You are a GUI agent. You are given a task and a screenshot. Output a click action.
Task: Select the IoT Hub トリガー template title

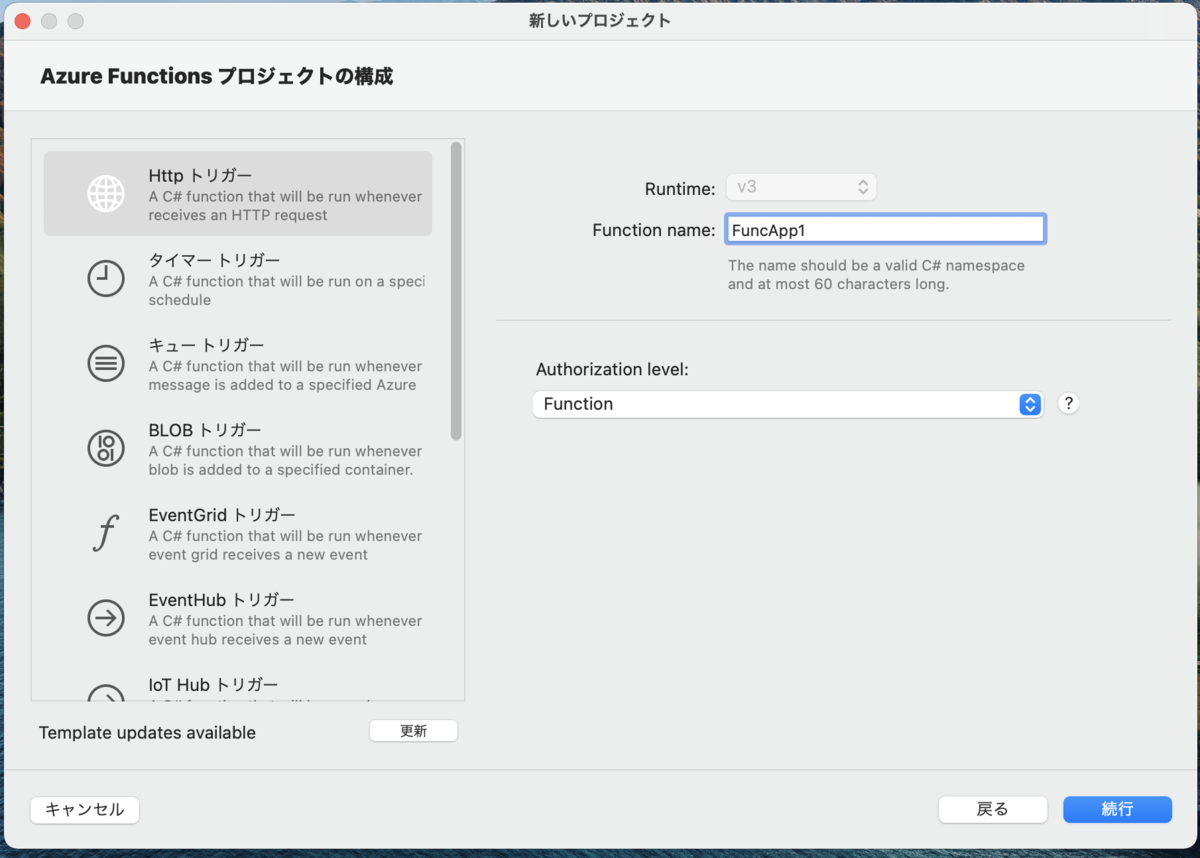coord(214,685)
